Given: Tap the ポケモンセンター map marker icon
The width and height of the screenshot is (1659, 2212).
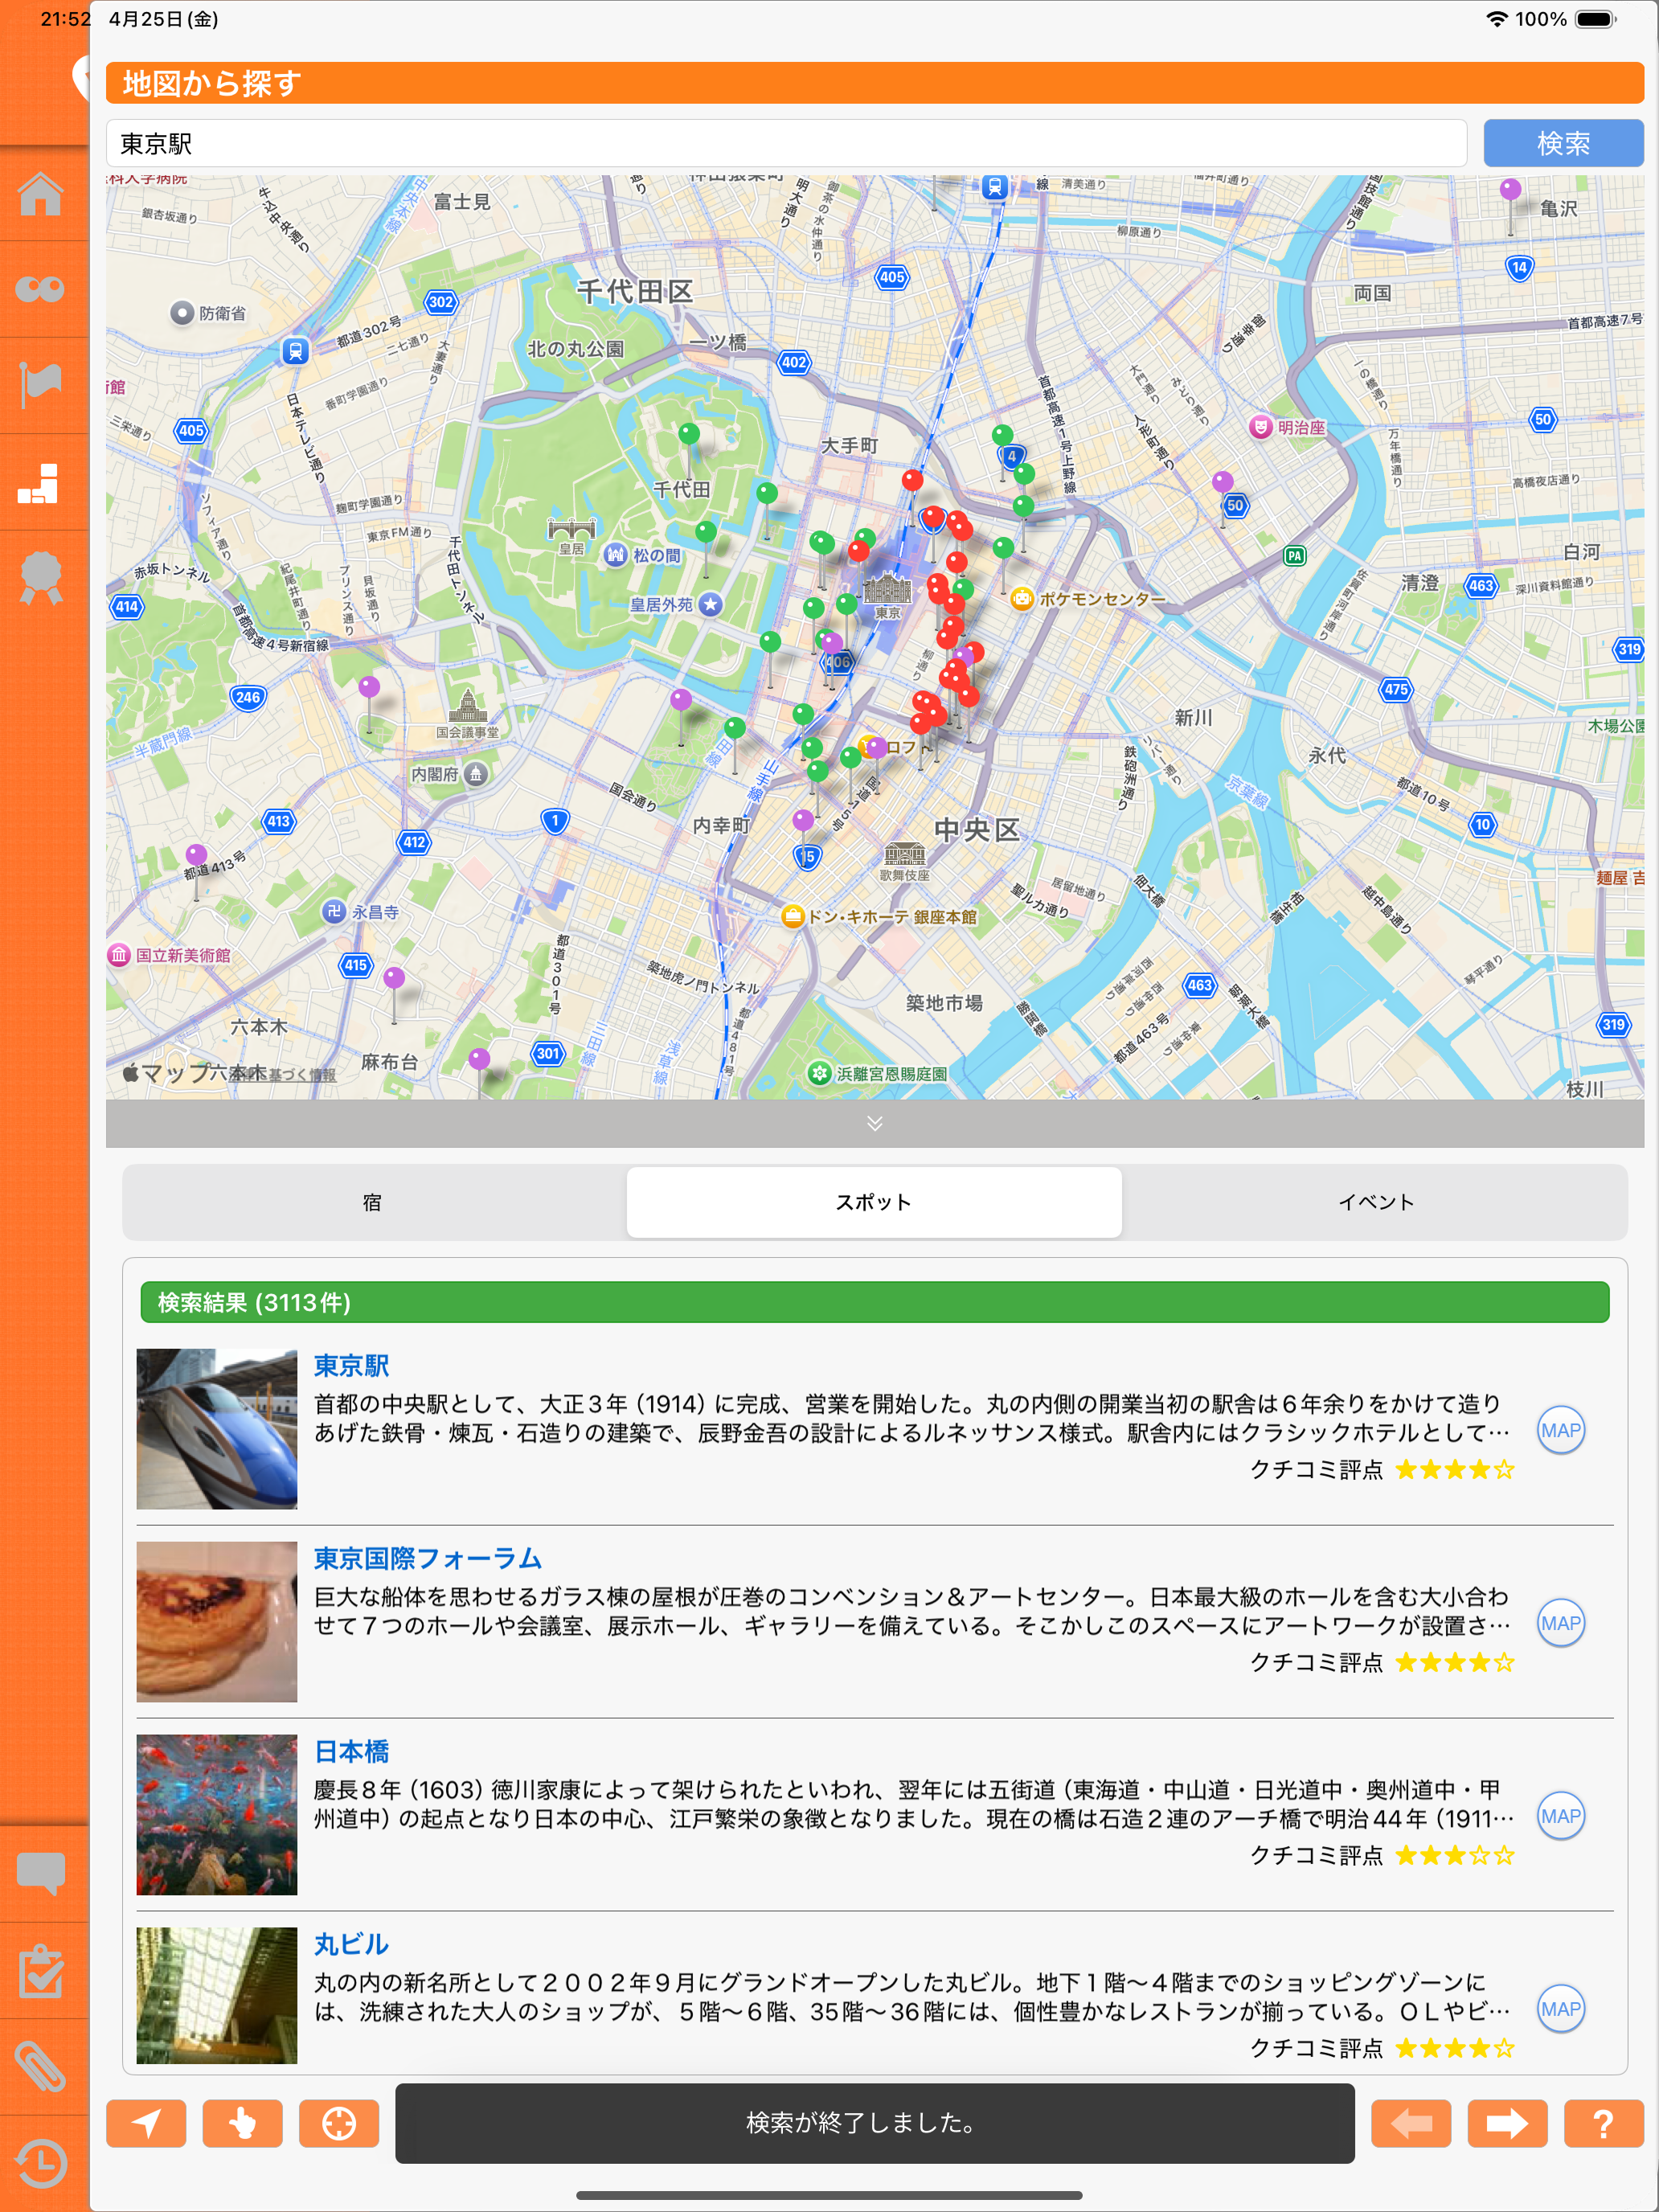Looking at the screenshot, I should [x=1021, y=599].
